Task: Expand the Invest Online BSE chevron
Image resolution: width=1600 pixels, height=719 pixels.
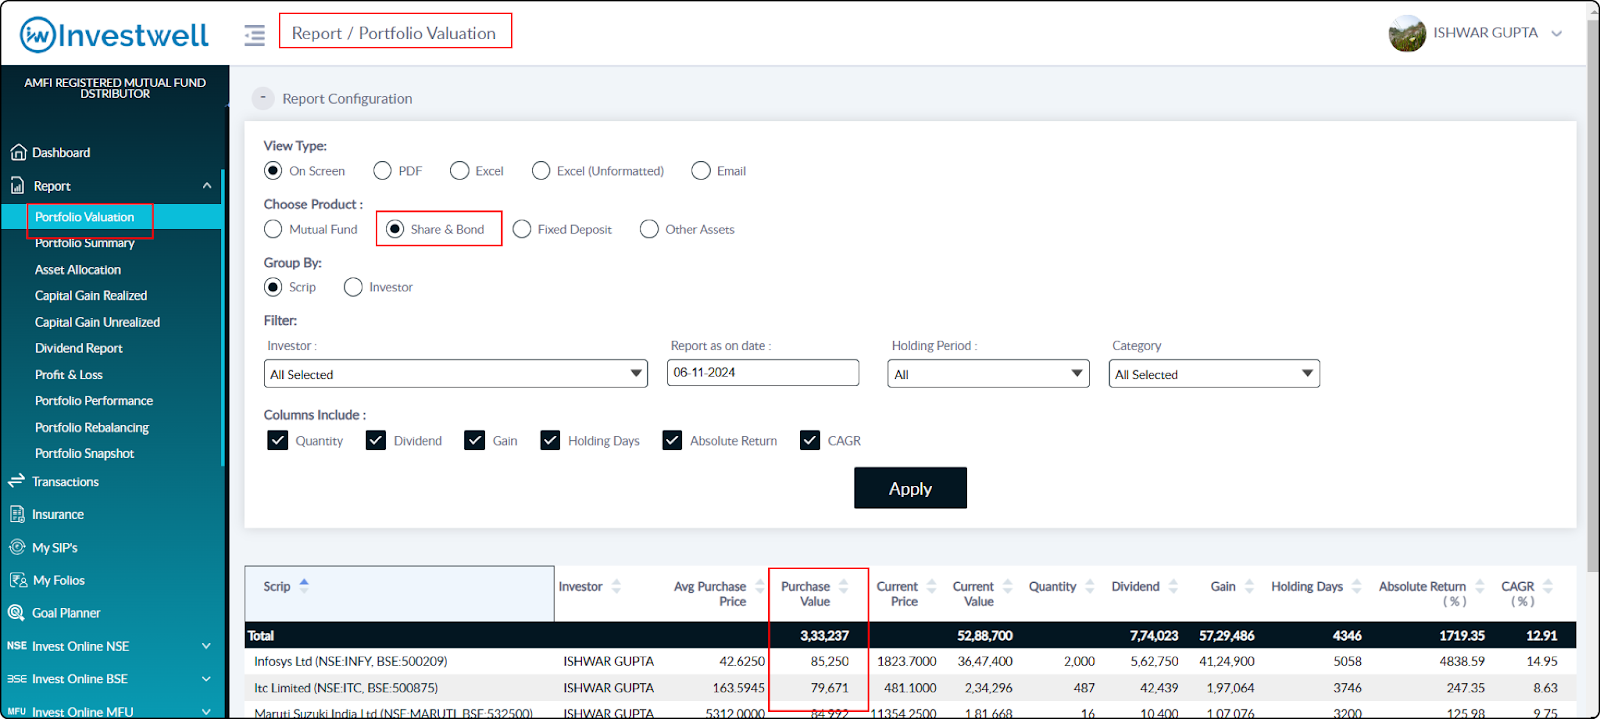Action: (207, 679)
